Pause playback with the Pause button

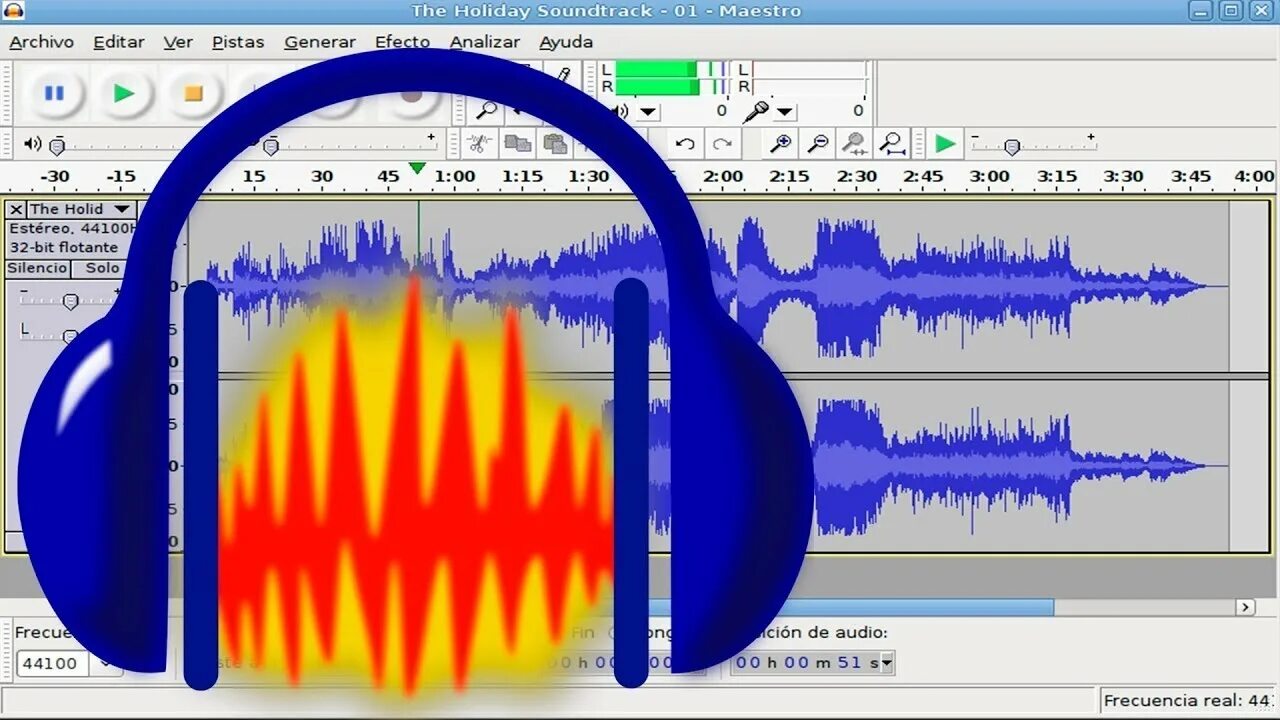coord(54,93)
